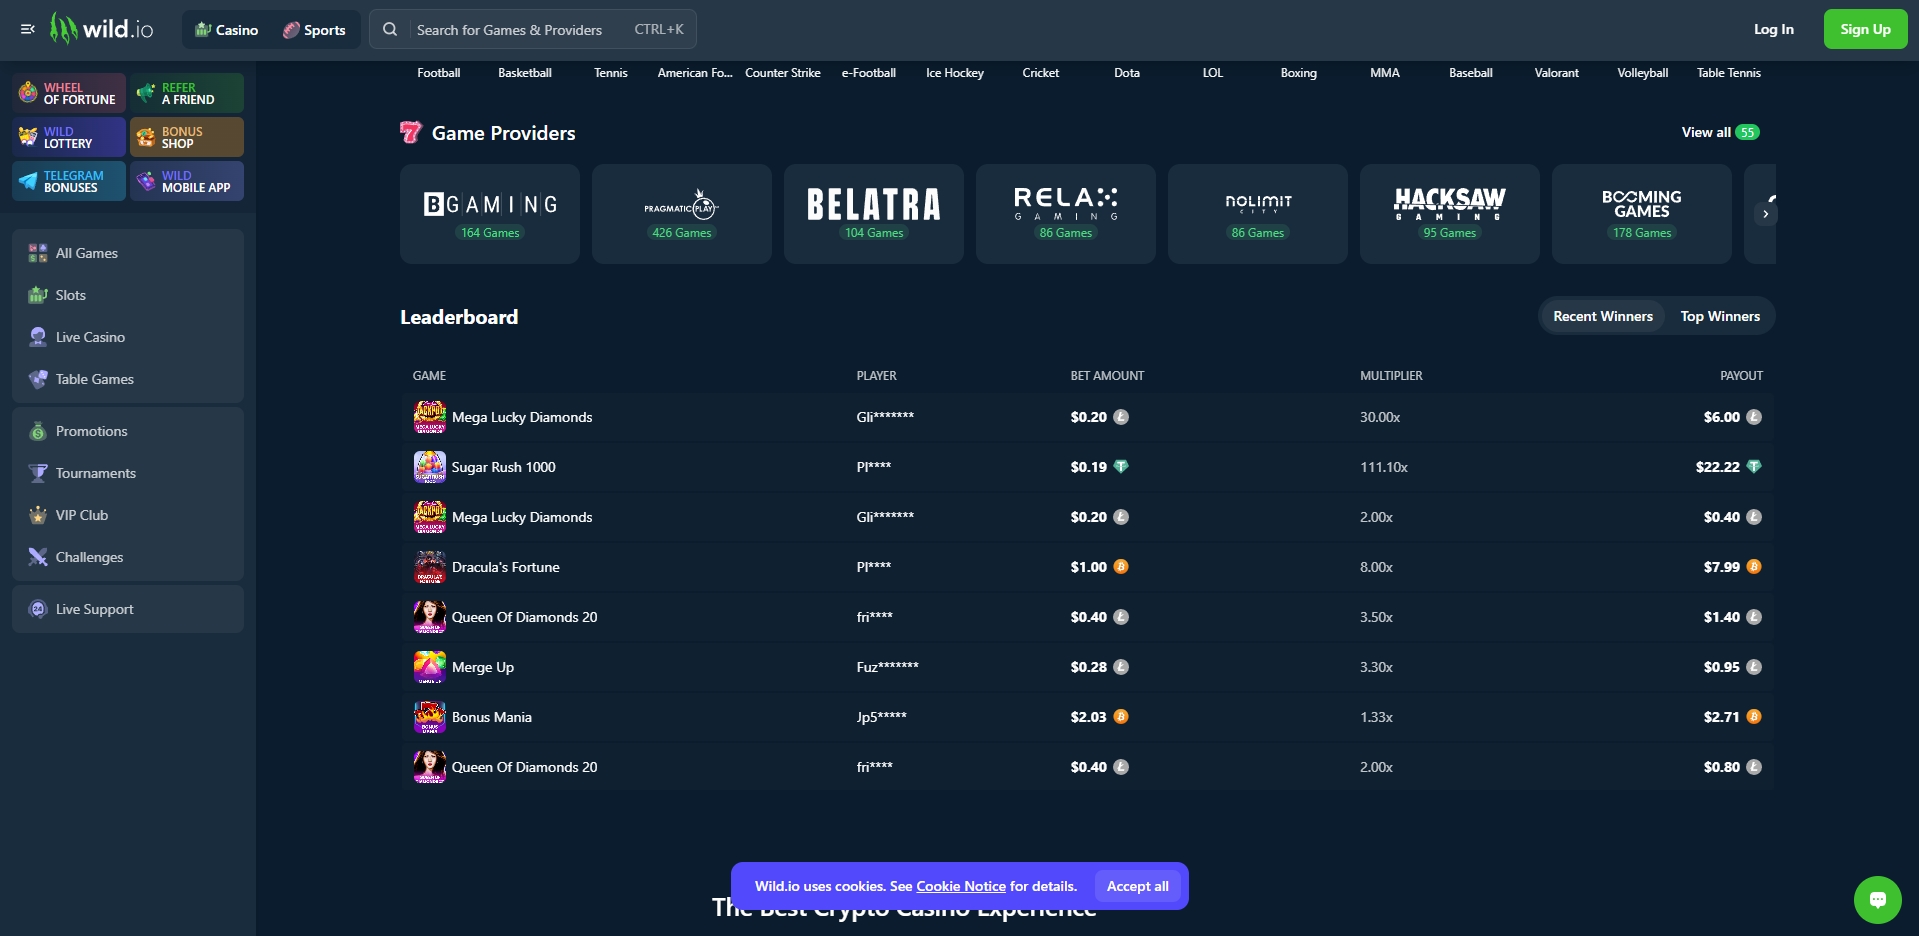Image resolution: width=1919 pixels, height=936 pixels.
Task: Click the Live Casino sidebar icon
Action: (38, 337)
